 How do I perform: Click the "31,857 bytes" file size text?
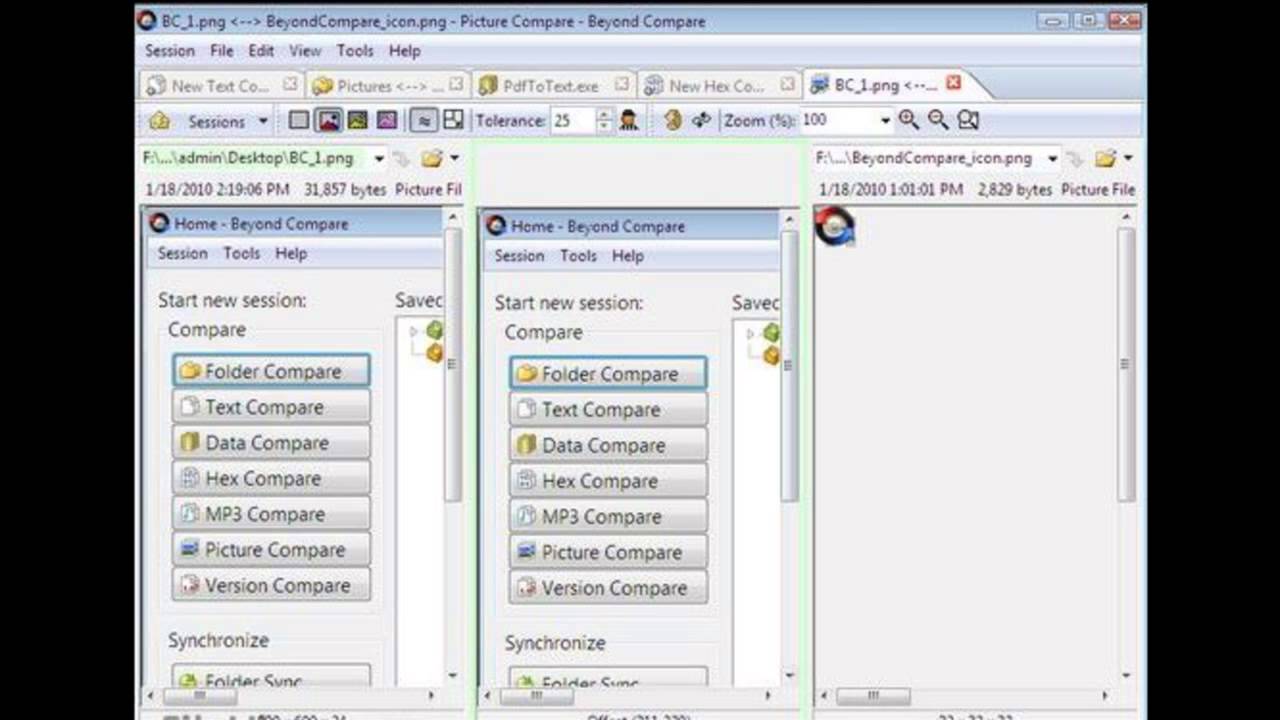pyautogui.click(x=345, y=189)
